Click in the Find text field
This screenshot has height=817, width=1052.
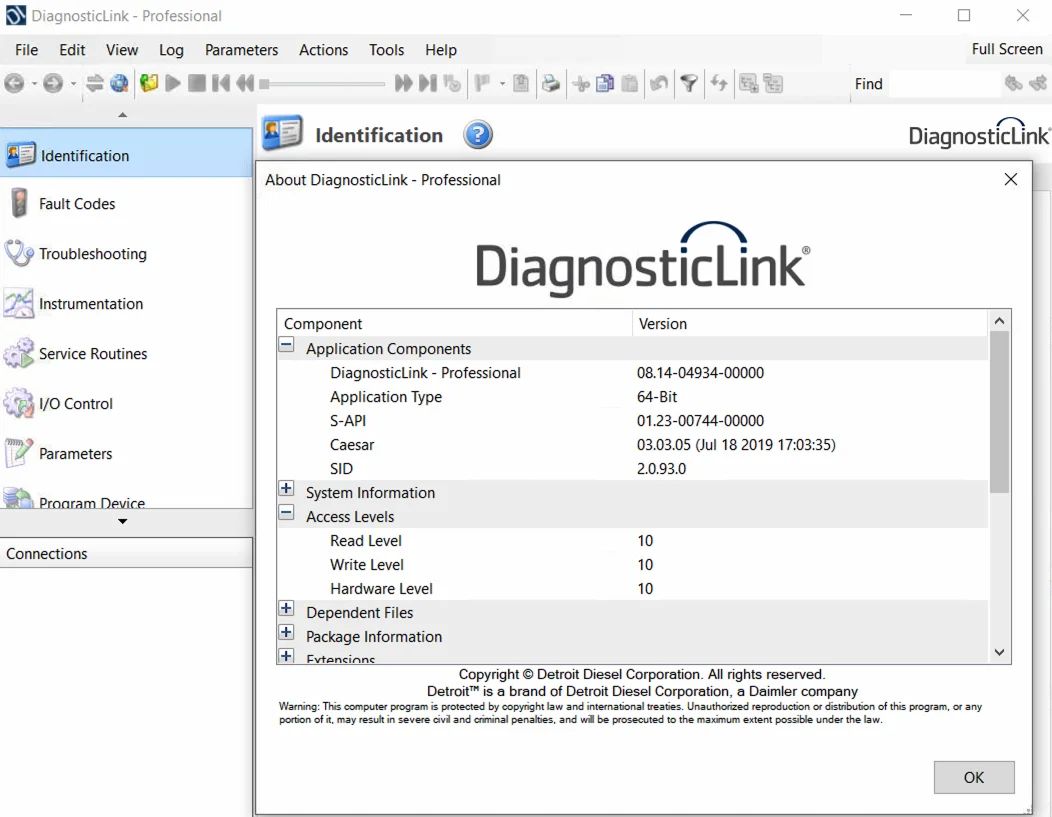943,84
